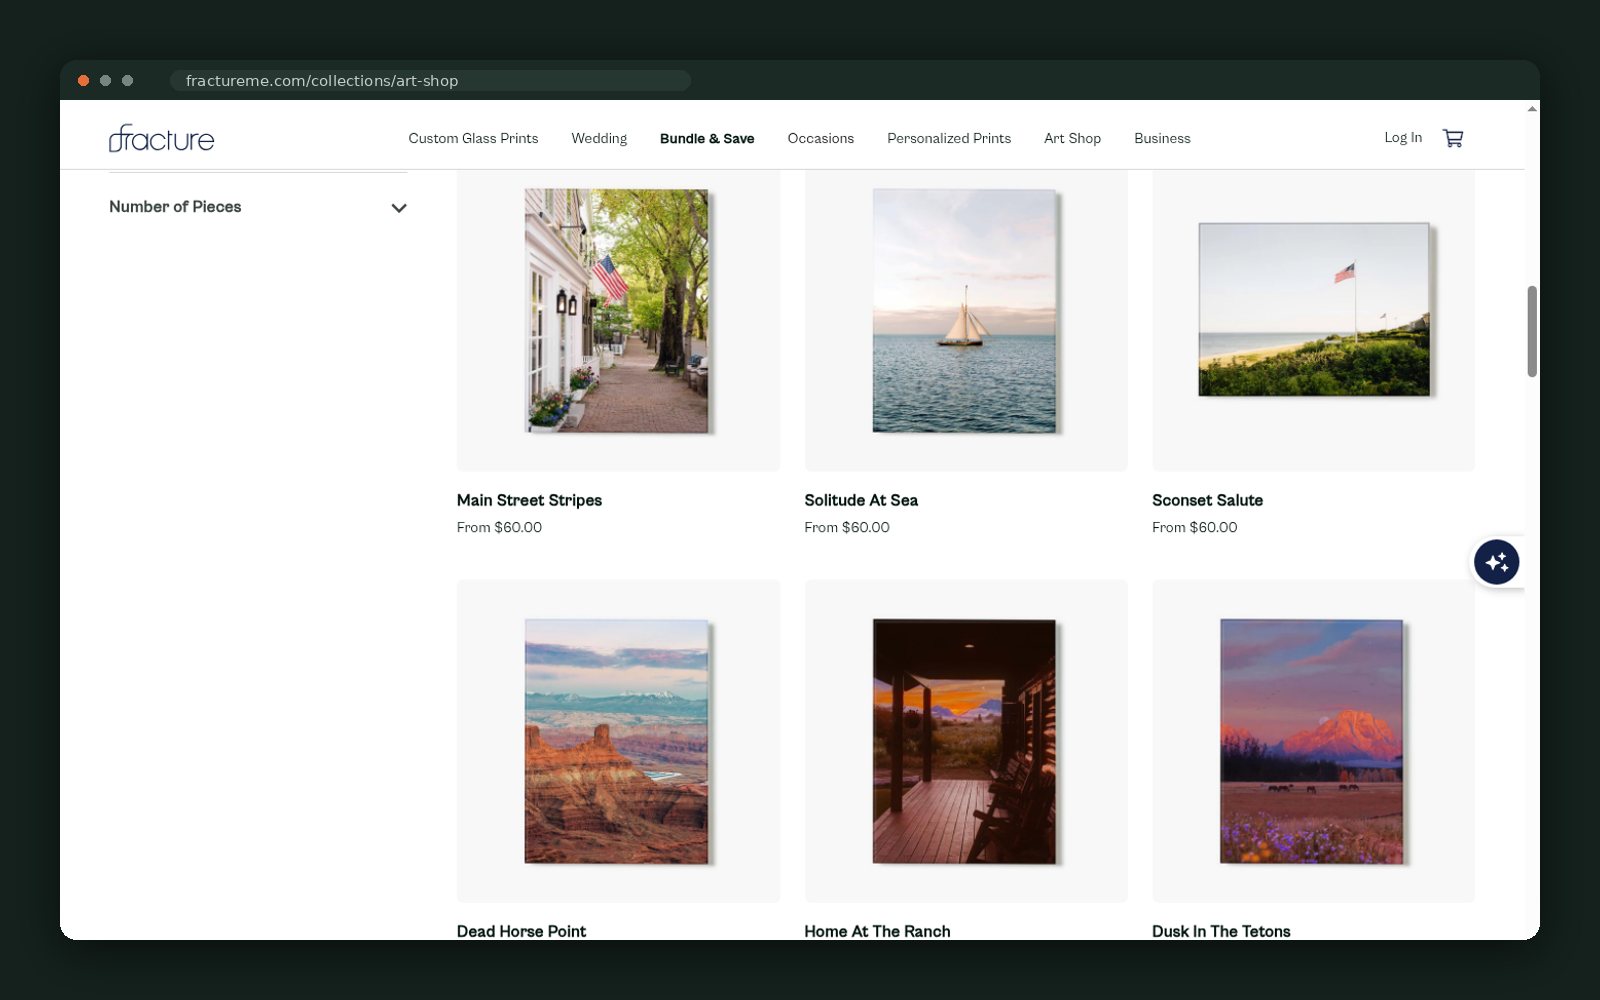Open Main Street Stripes product title

click(529, 500)
